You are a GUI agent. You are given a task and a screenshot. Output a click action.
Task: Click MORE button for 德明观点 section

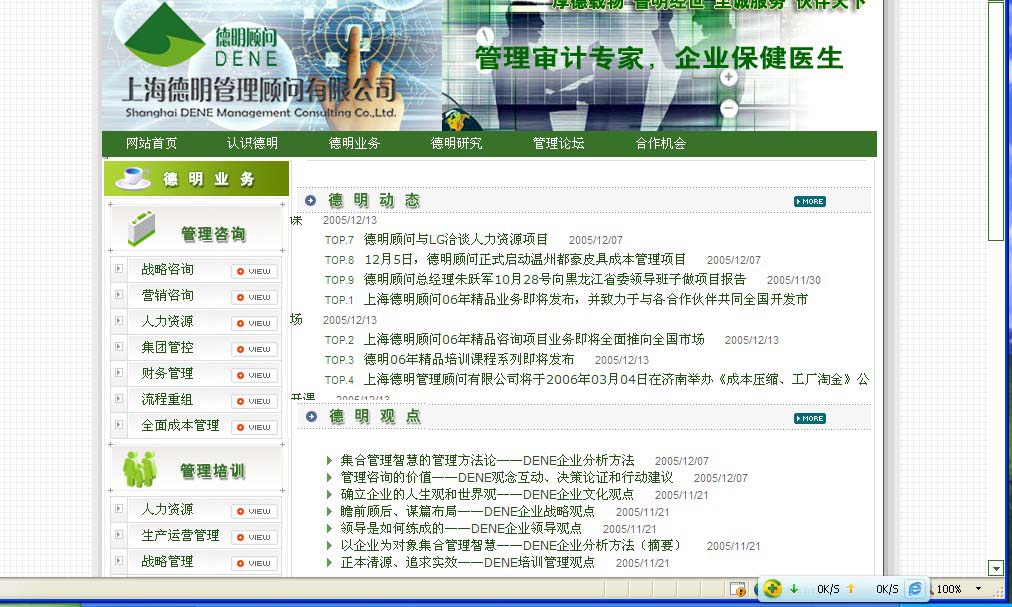pyautogui.click(x=810, y=418)
